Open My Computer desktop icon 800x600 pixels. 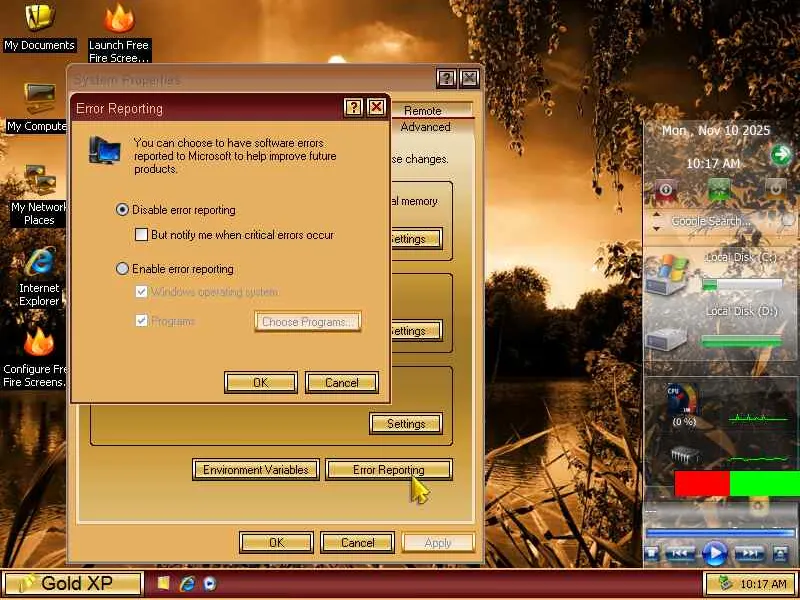(37, 108)
